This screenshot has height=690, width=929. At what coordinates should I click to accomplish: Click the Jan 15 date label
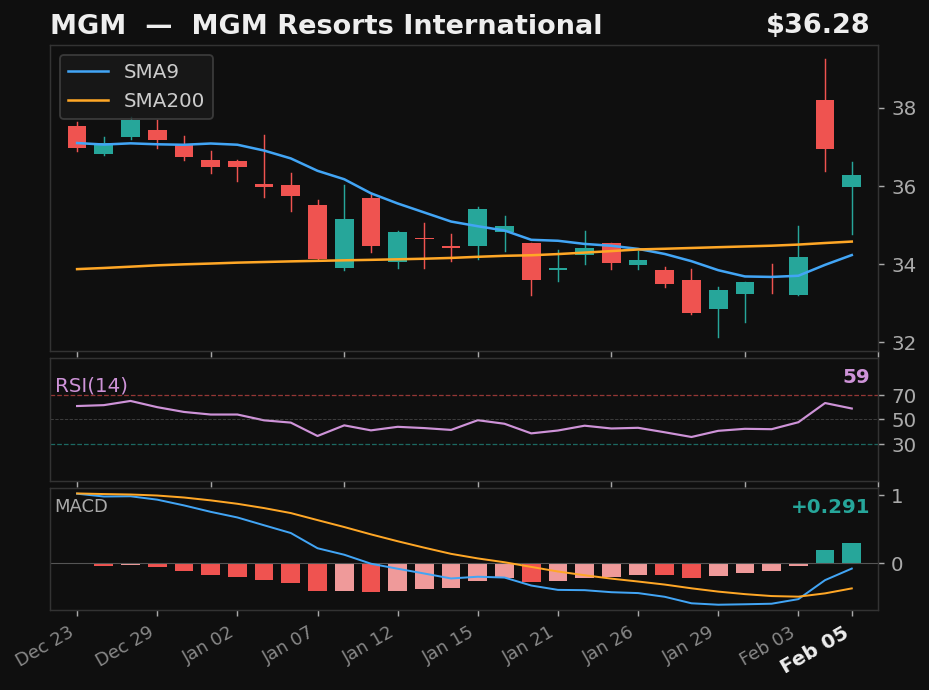448,644
